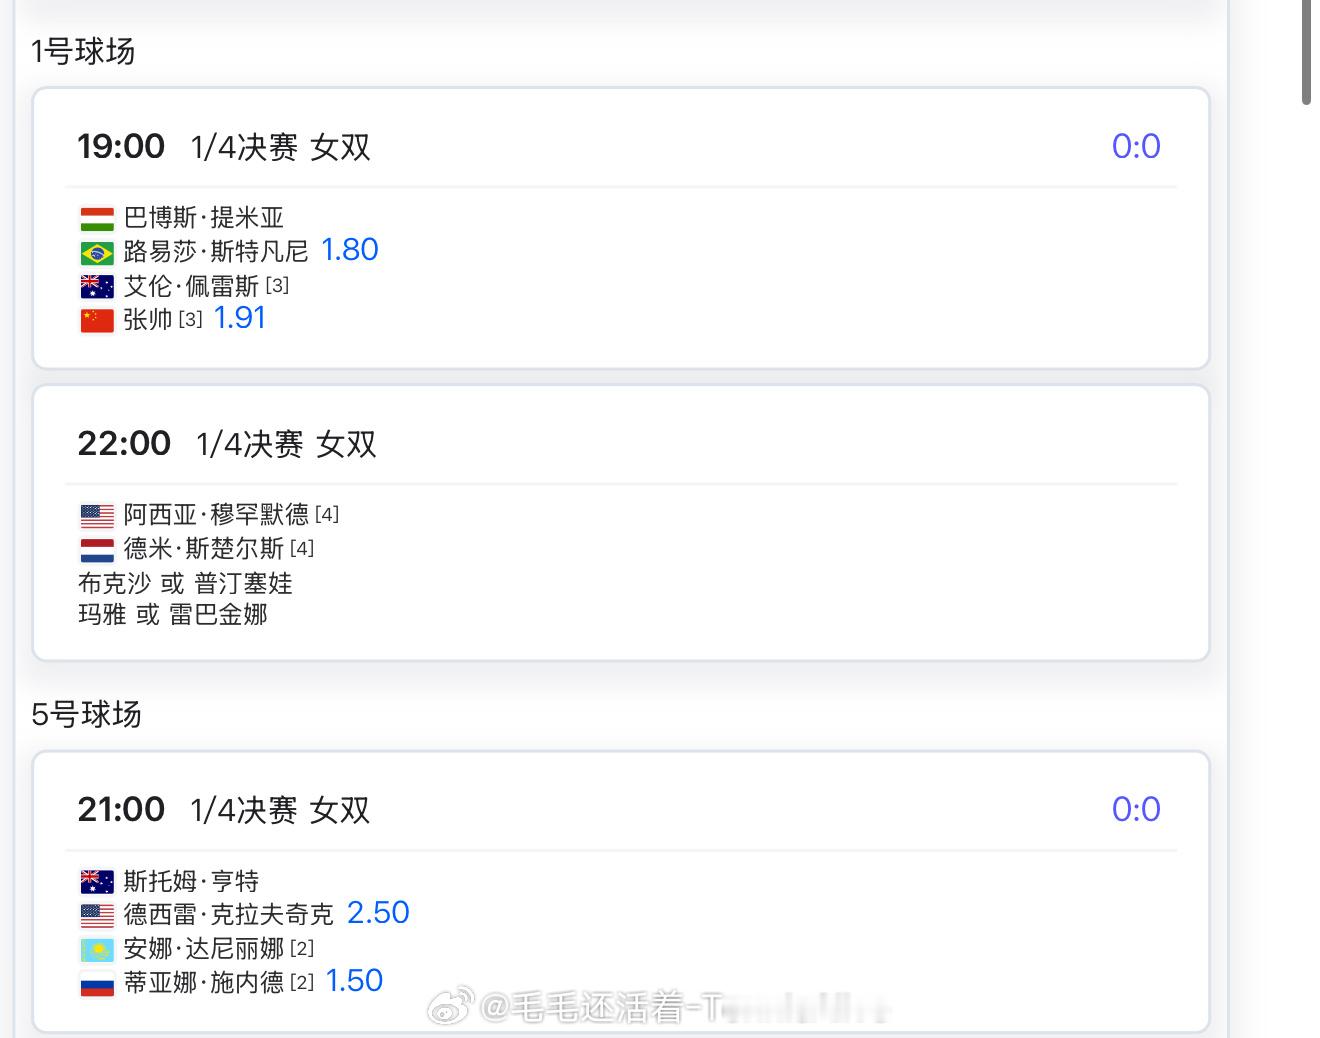Click the Weibo logo in the watermark
Viewport: 1320px width, 1038px height.
pos(451,1008)
